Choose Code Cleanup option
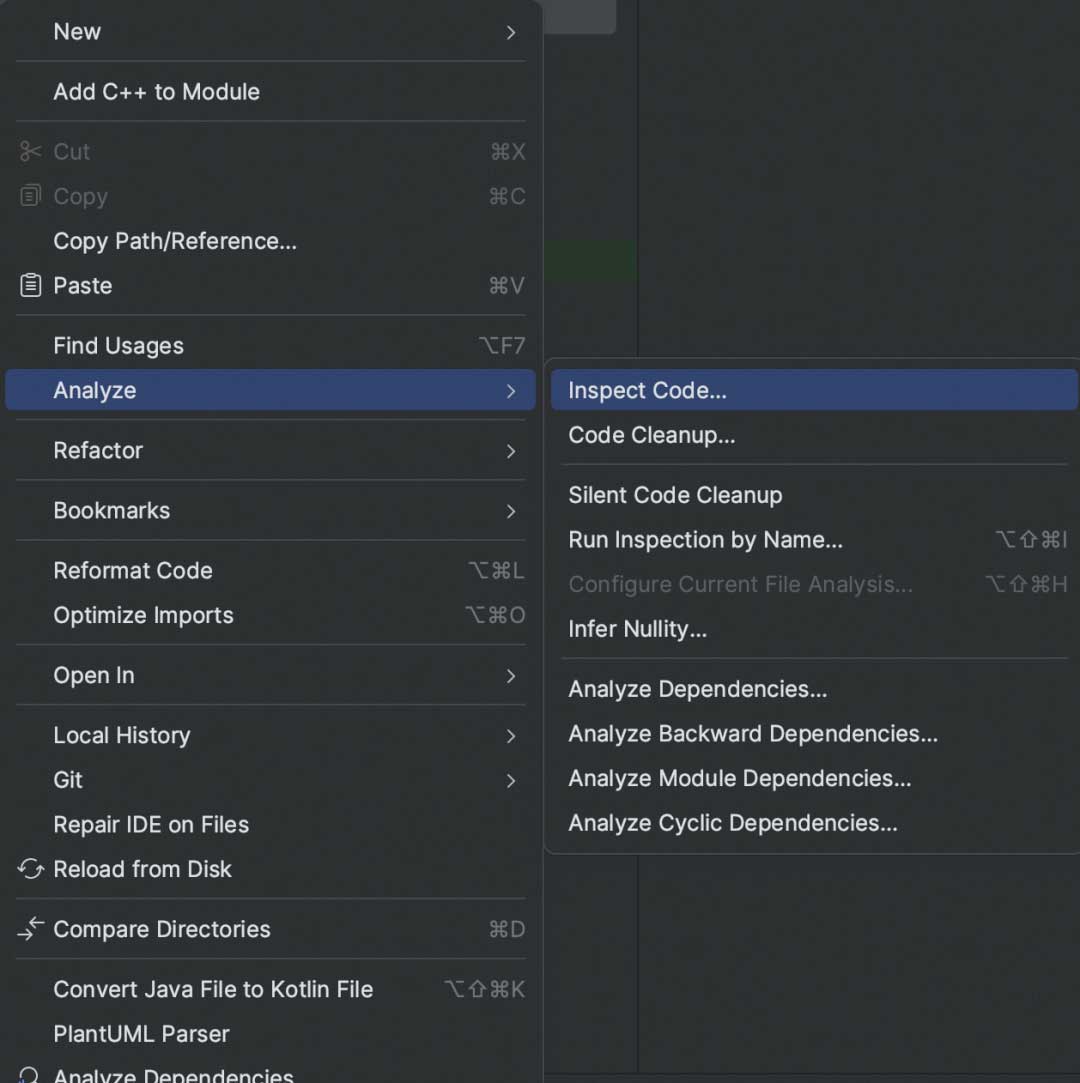The width and height of the screenshot is (1080, 1083). point(651,435)
